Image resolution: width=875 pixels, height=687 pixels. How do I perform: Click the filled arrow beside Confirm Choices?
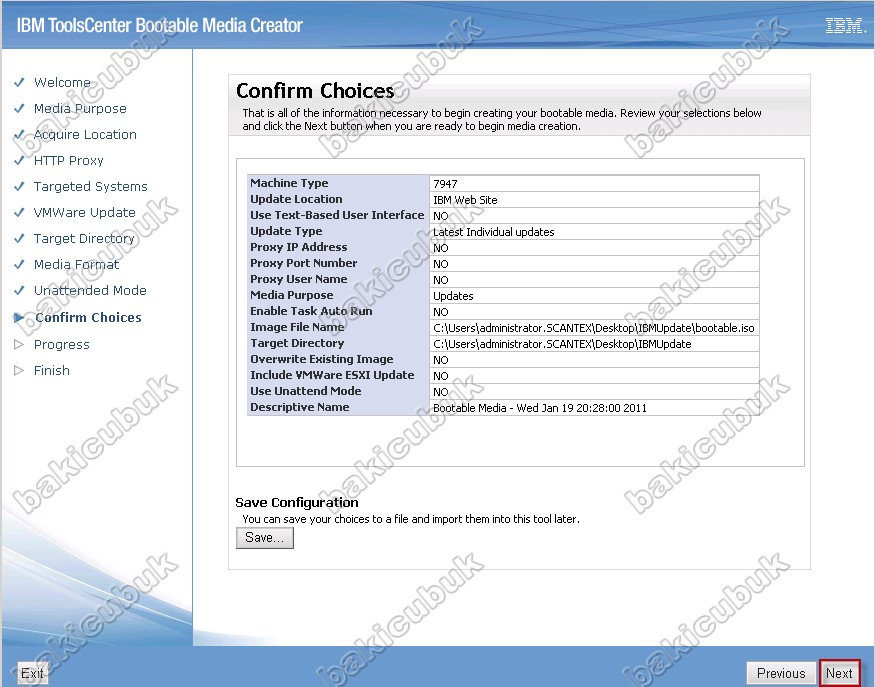coord(19,318)
